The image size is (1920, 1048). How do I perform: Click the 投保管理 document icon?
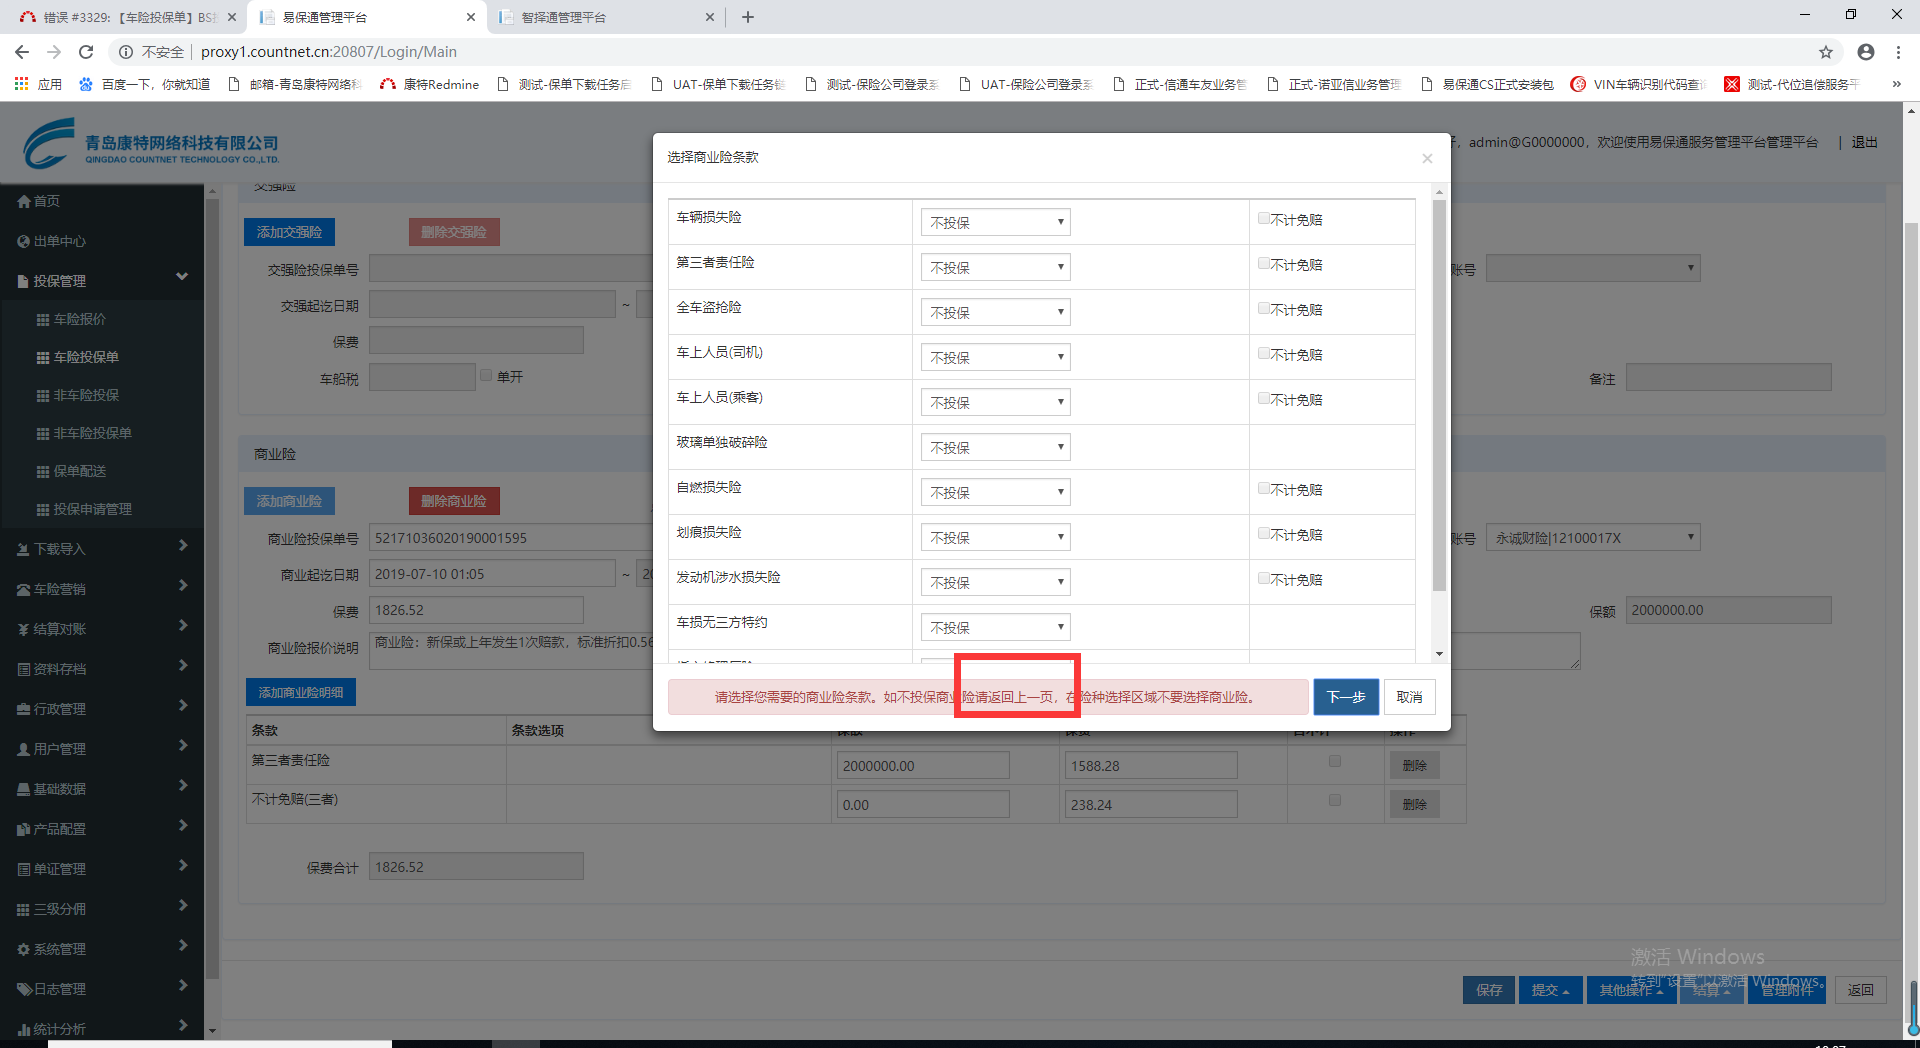pos(24,282)
